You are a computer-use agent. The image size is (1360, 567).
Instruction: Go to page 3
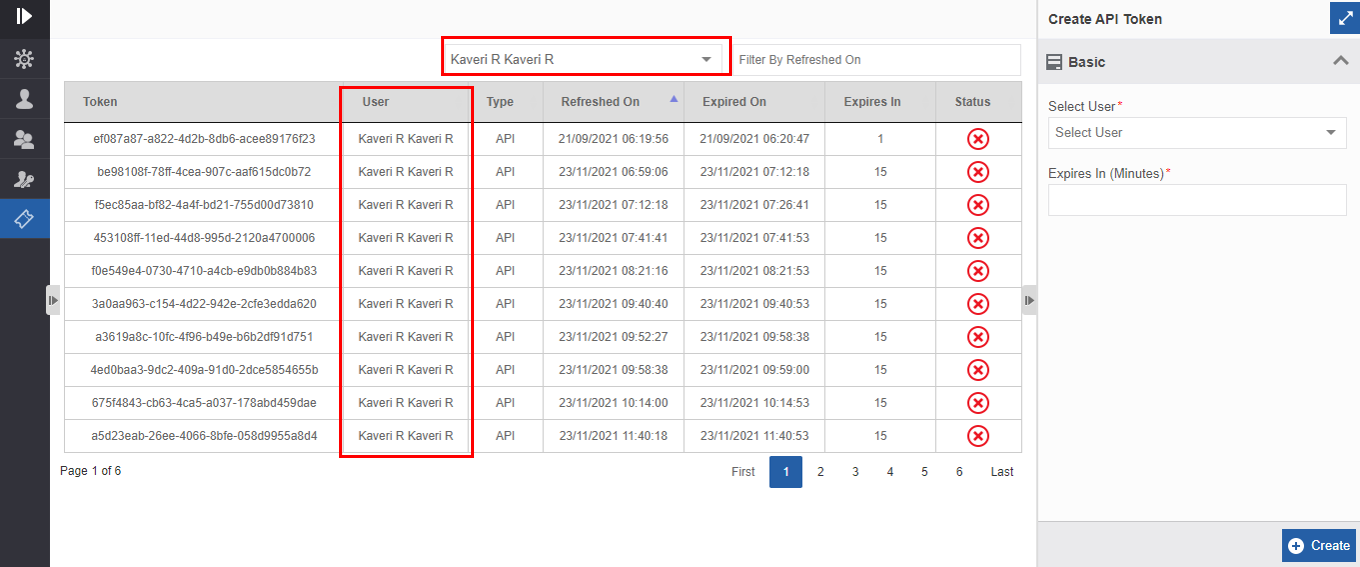point(855,472)
